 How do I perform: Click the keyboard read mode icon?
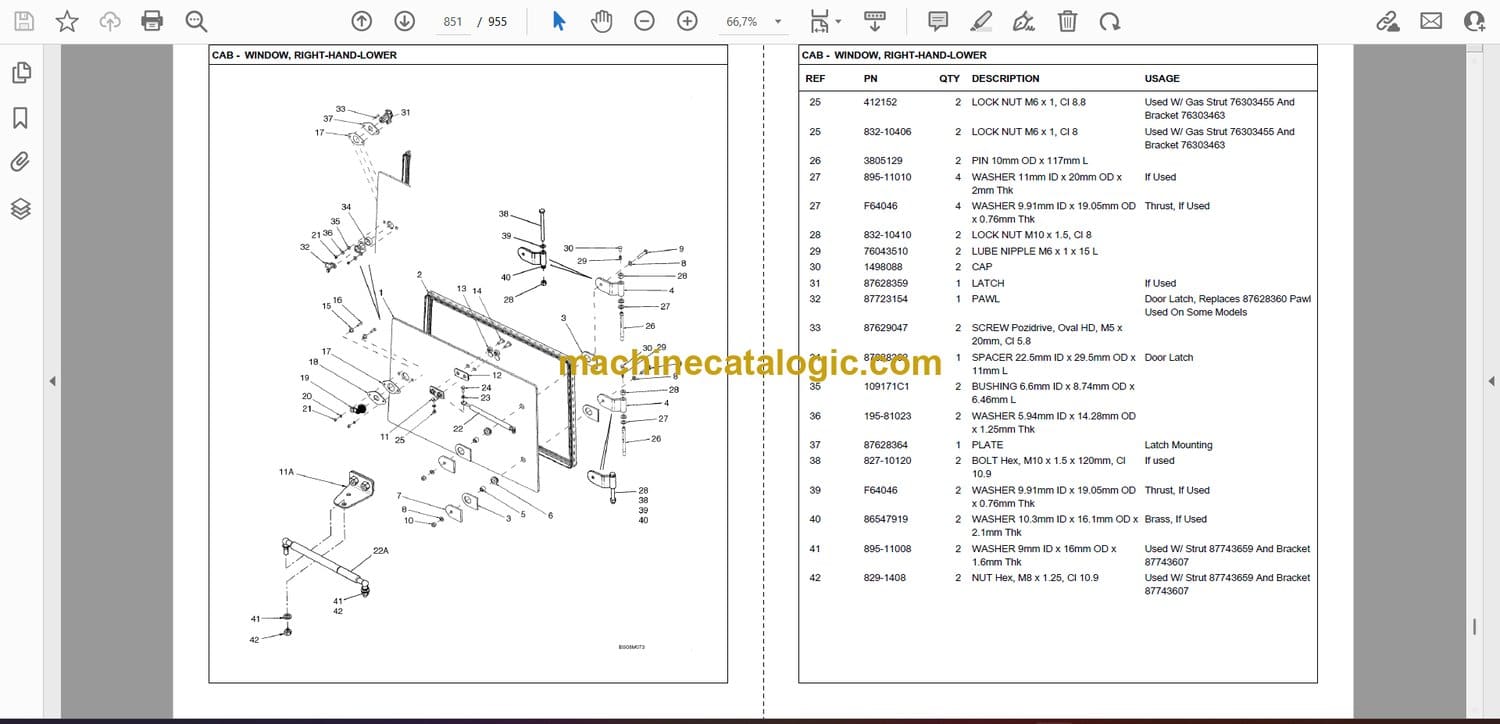coord(875,21)
